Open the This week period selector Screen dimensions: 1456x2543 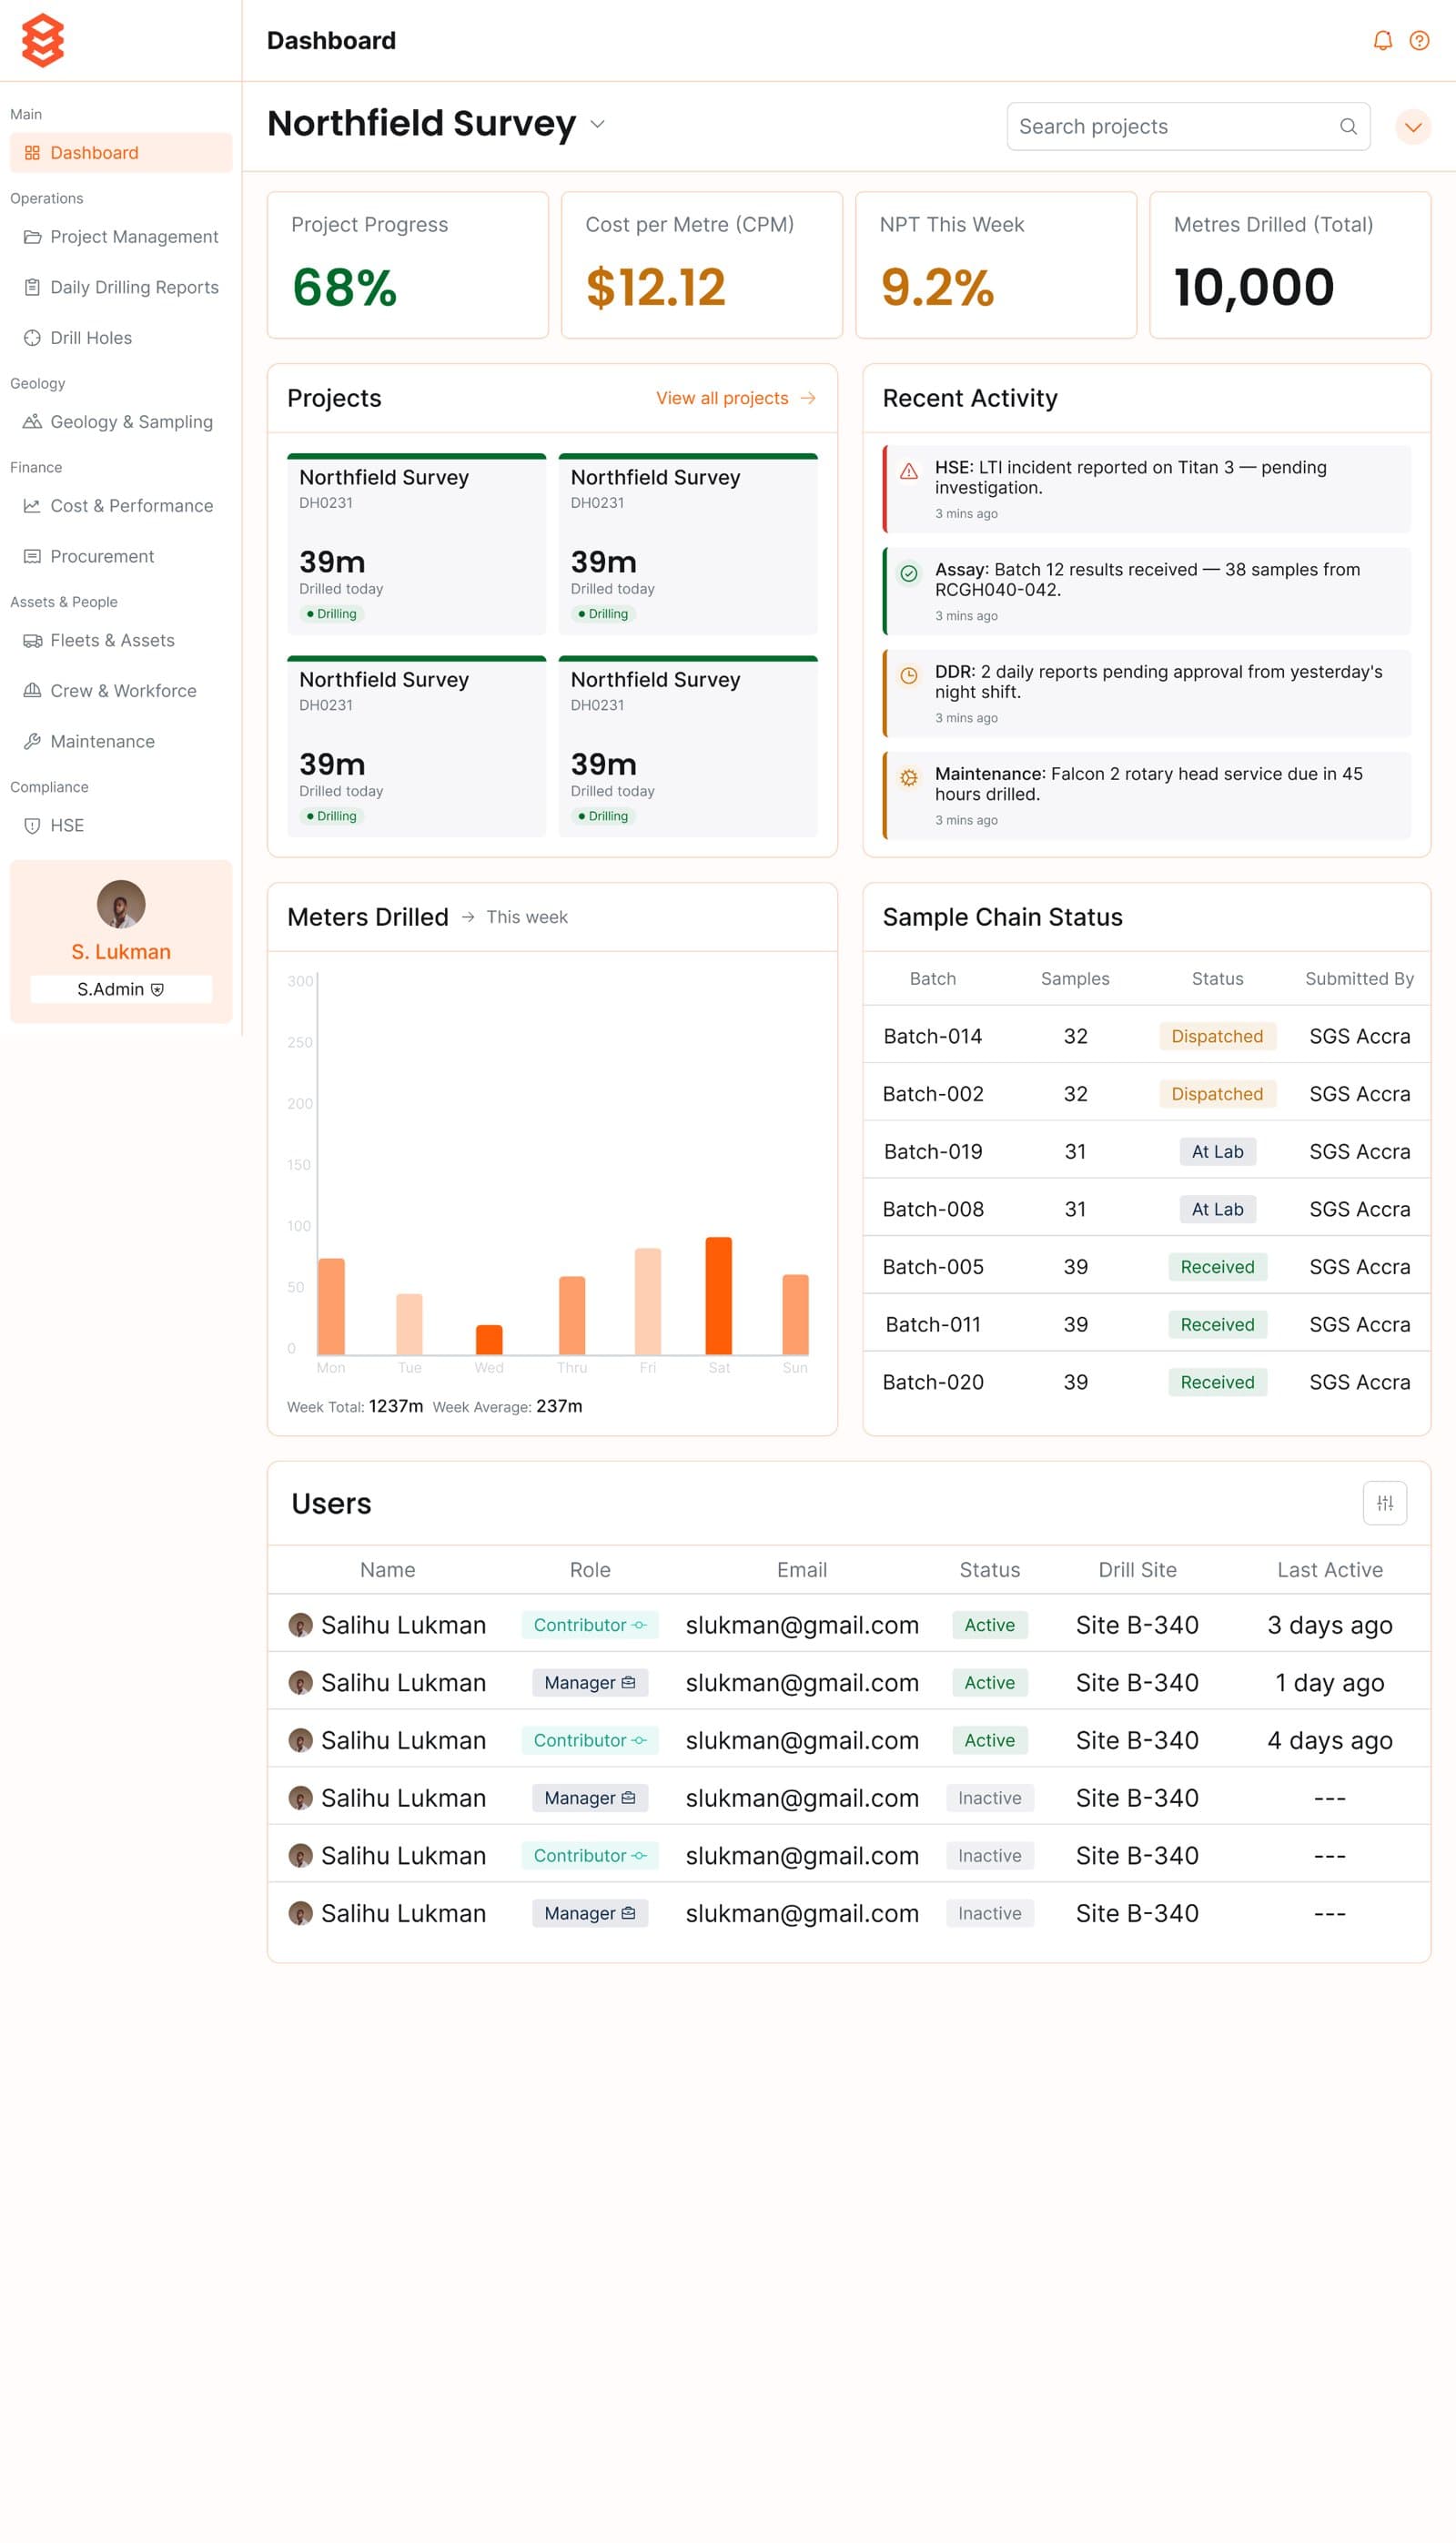527,917
